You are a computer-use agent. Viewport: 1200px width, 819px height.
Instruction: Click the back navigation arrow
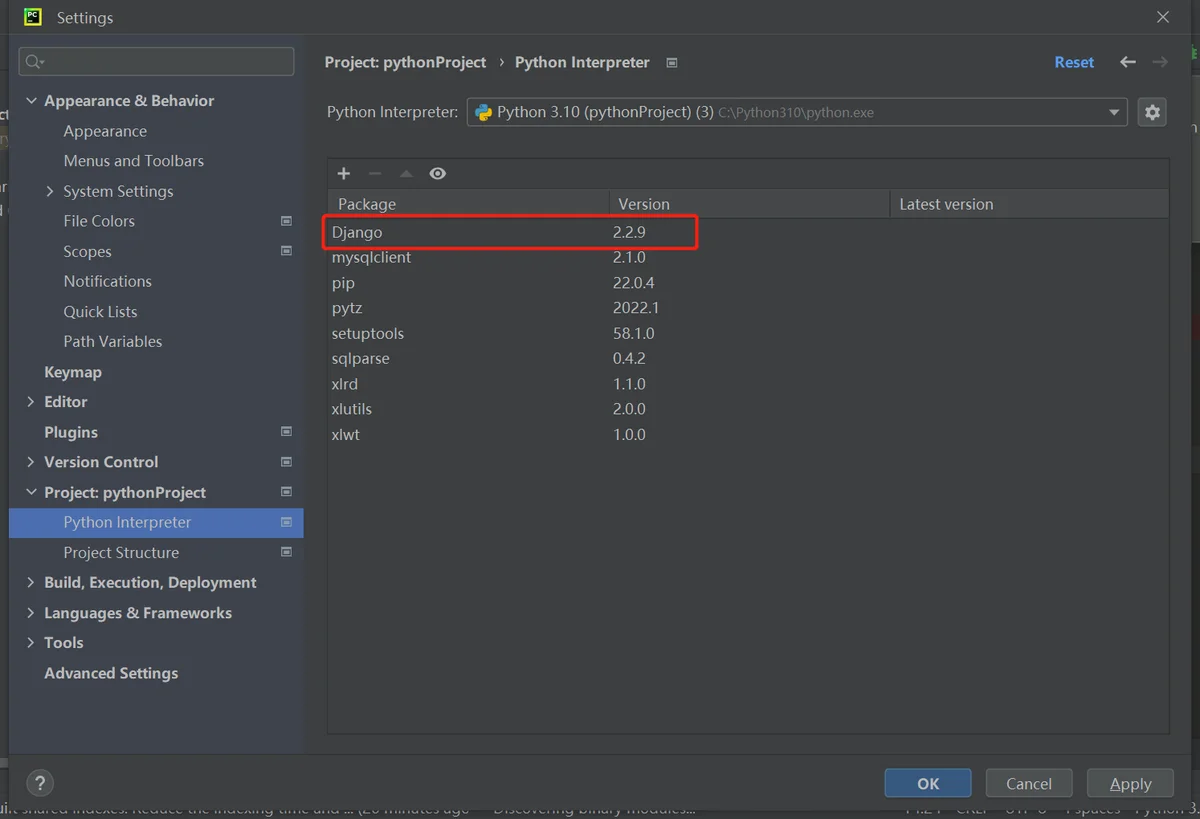(x=1128, y=62)
